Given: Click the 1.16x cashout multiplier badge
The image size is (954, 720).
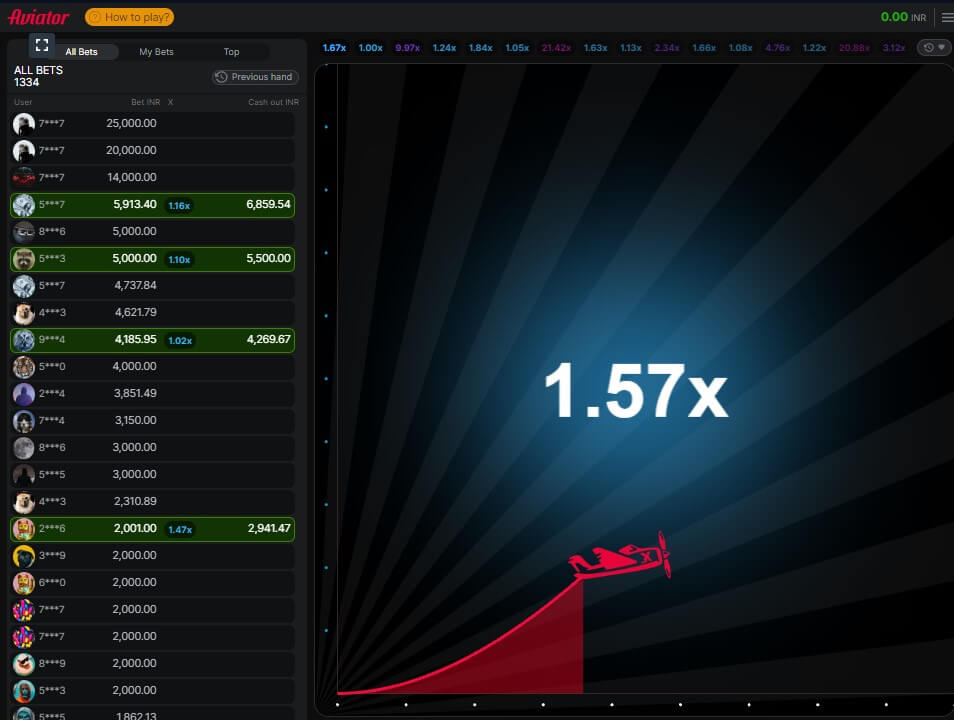Looking at the screenshot, I should 179,205.
